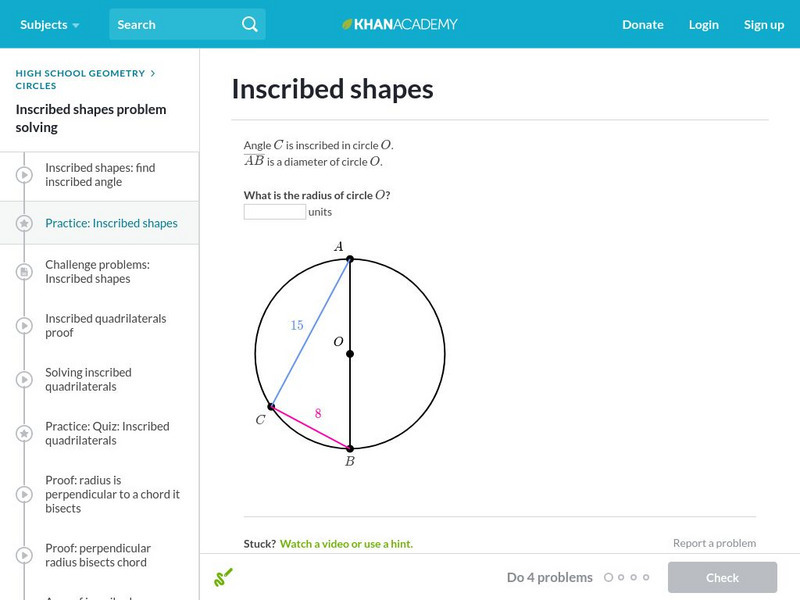Select Proof: radius is perpendicular to chord
Viewport: 800px width, 600px height.
(112, 494)
